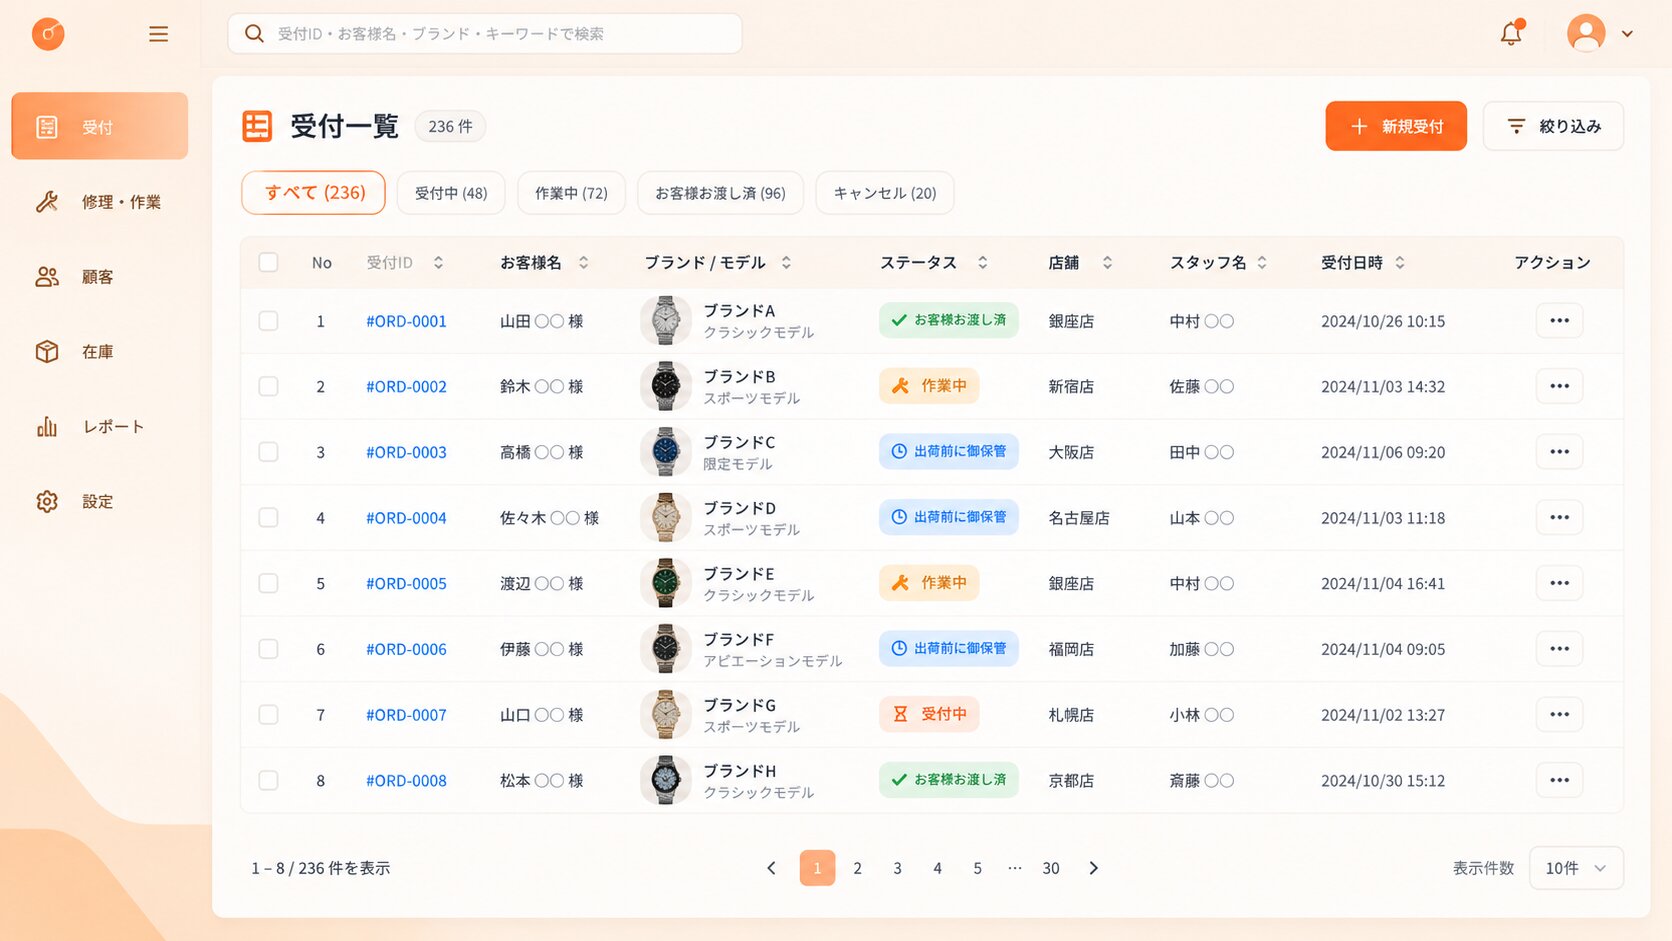The image size is (1672, 941).
Task: Open the 絞り込み filter button
Action: [1553, 126]
